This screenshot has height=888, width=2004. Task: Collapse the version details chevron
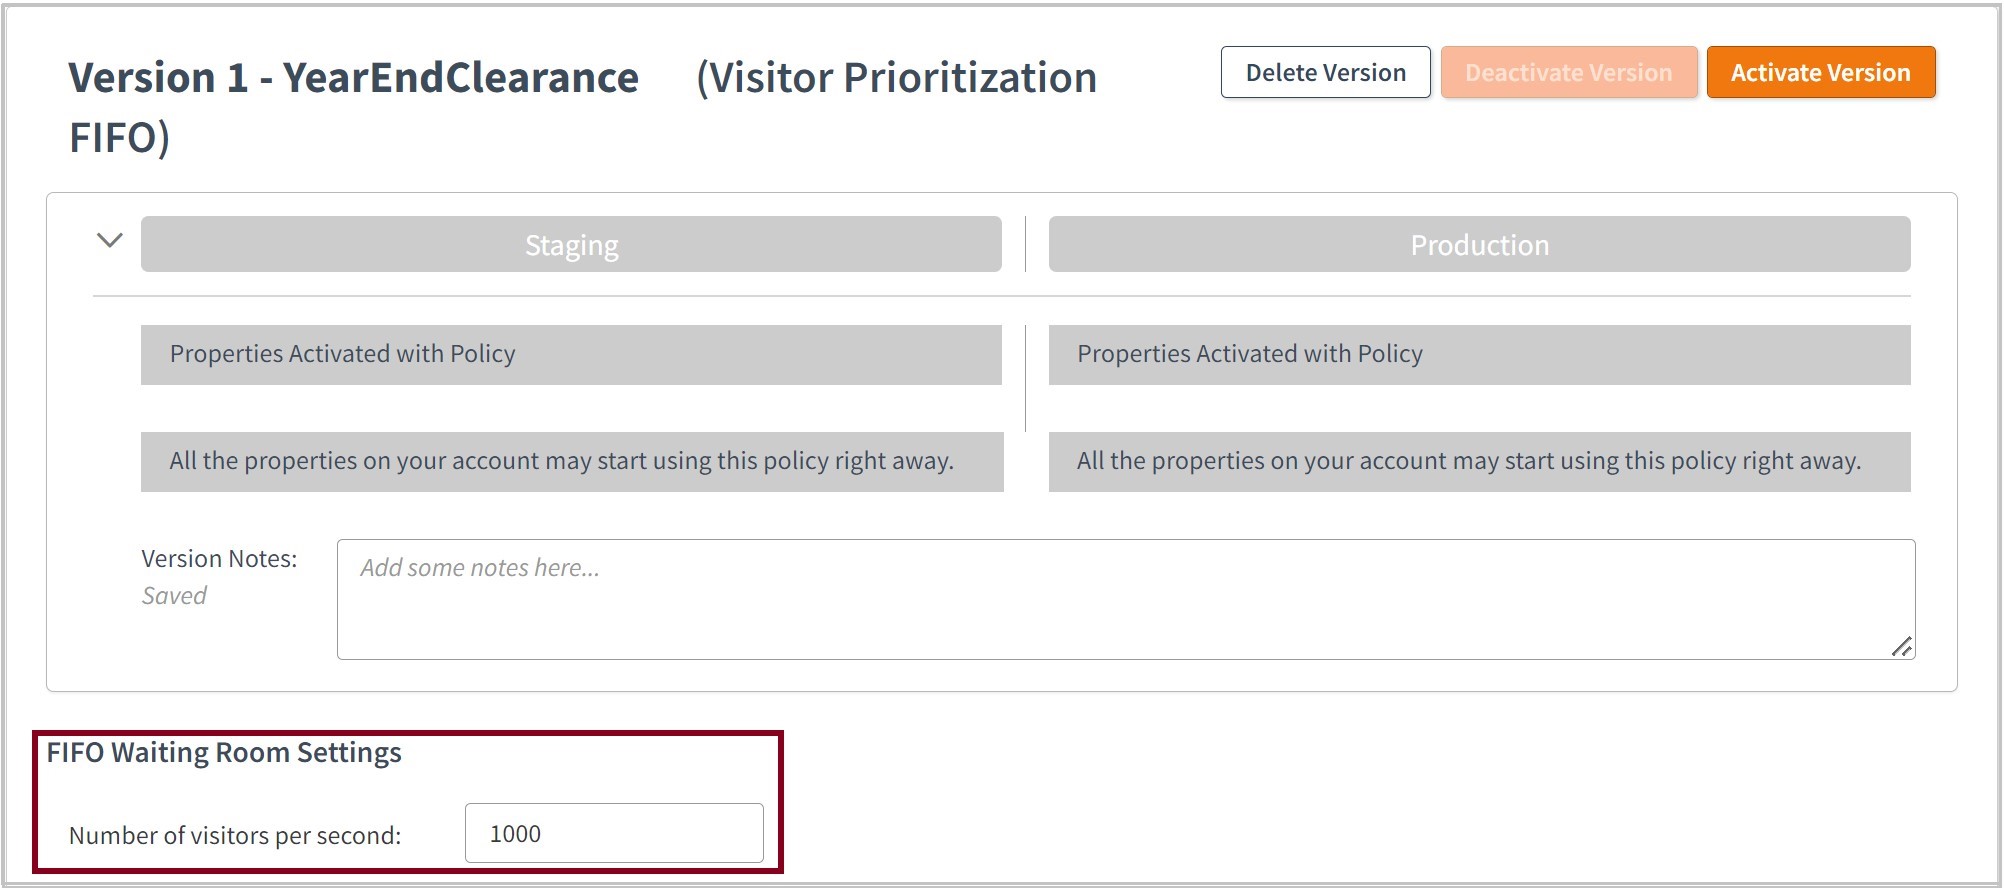[x=110, y=240]
